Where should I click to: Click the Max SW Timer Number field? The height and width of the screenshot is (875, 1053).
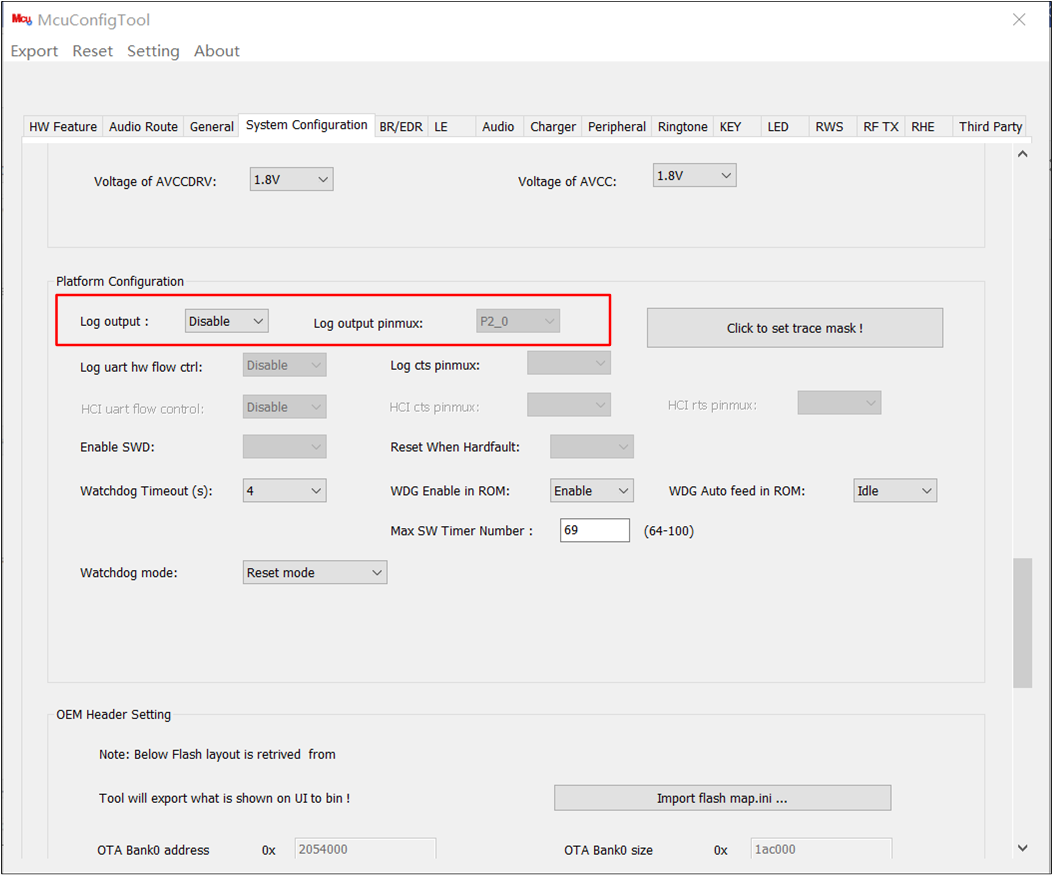[594, 530]
